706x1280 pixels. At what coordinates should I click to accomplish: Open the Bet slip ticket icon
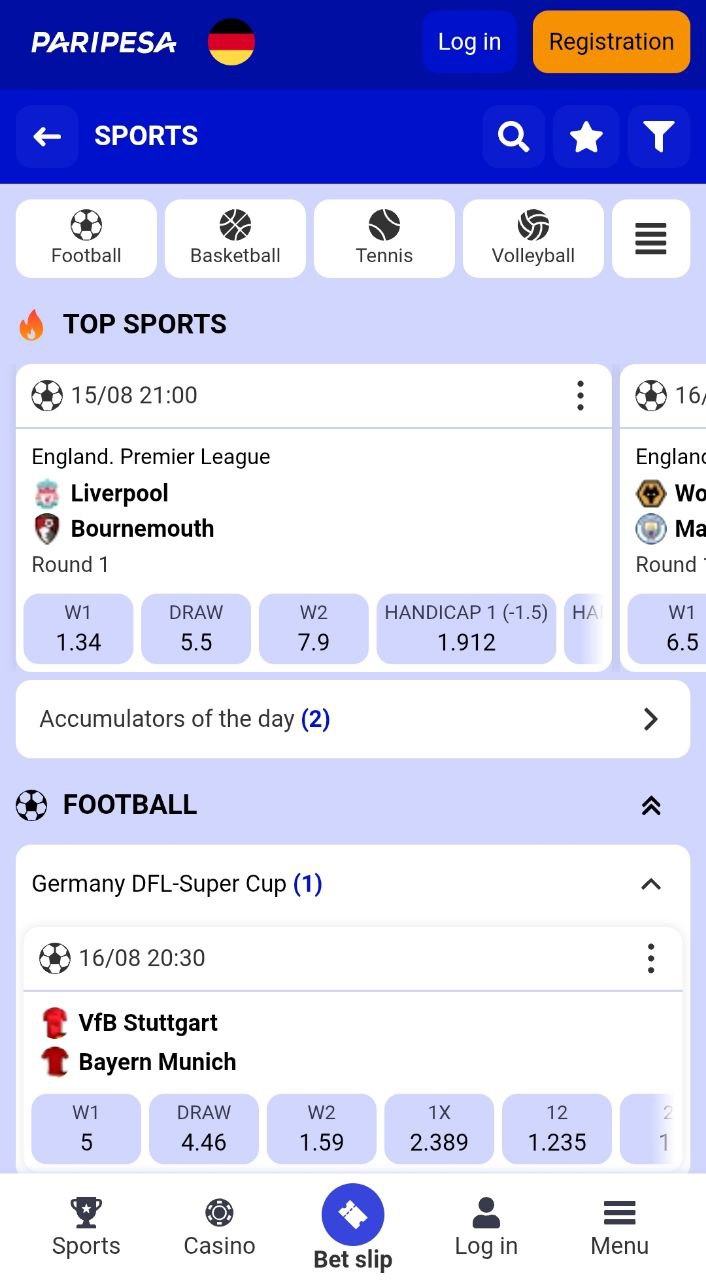point(353,1215)
